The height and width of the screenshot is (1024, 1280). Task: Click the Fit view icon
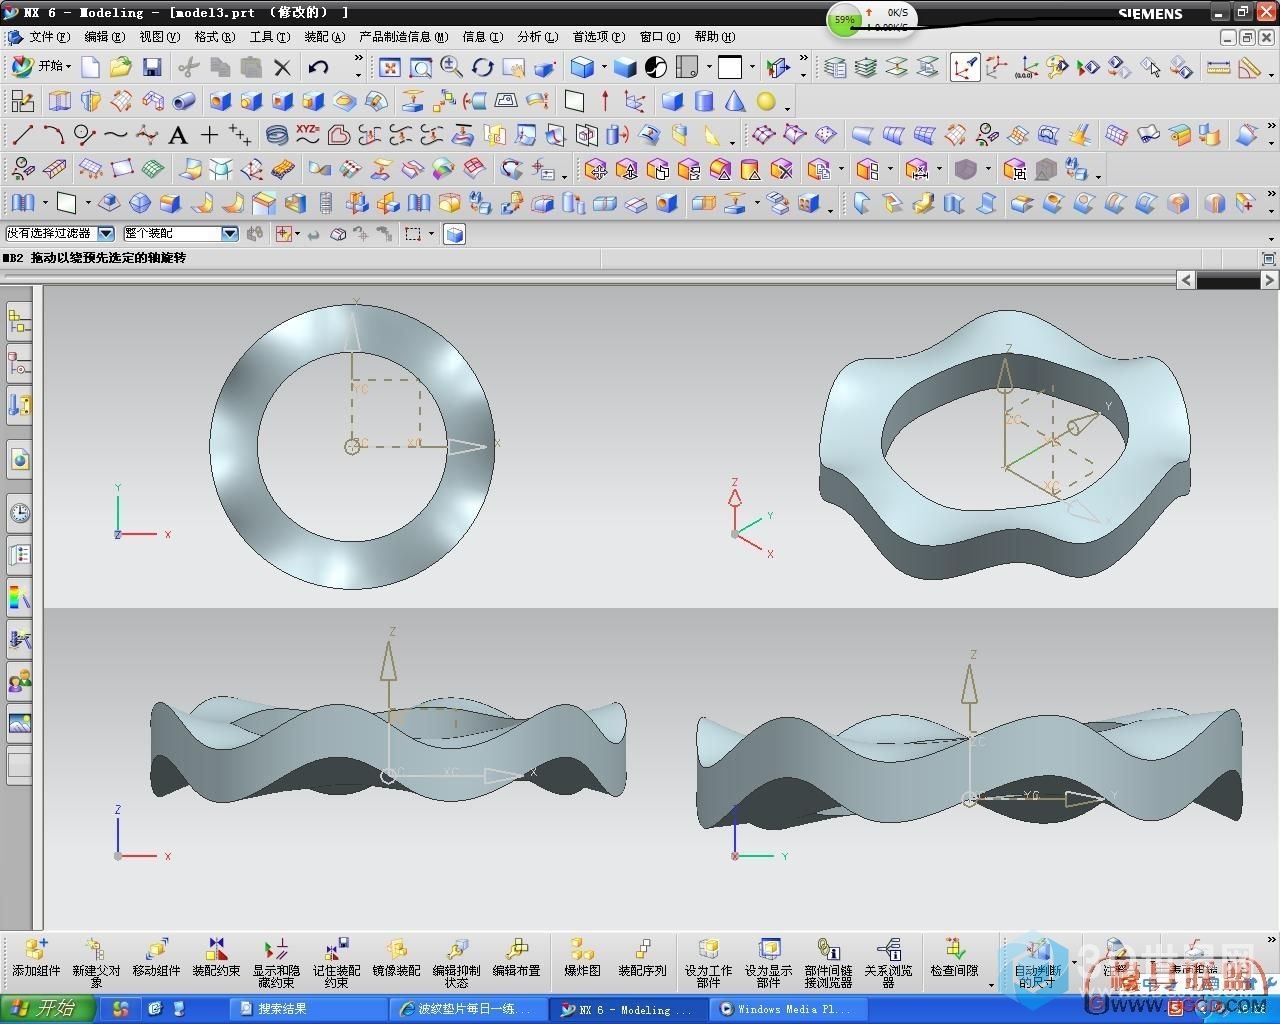click(x=390, y=67)
